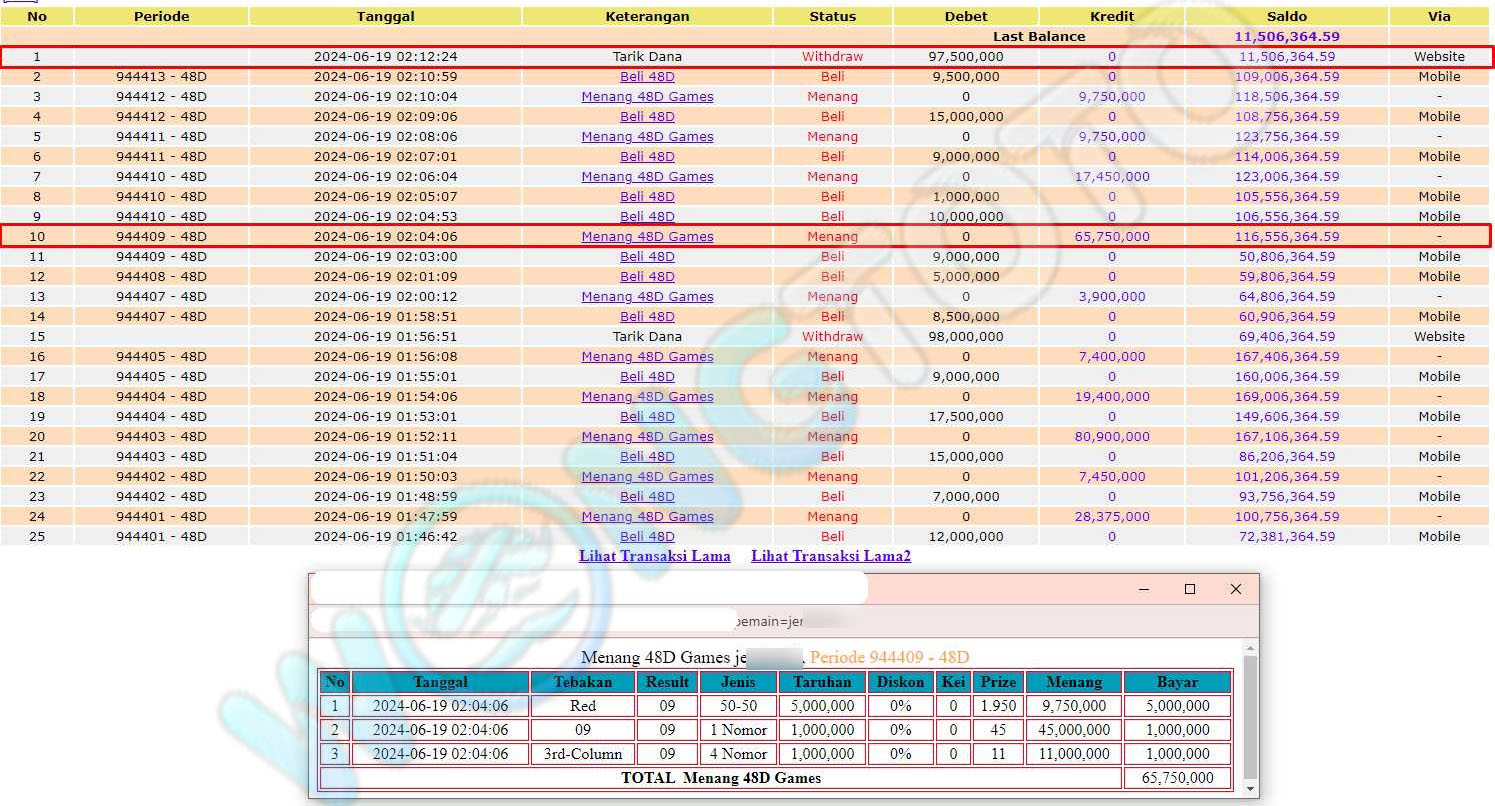Viewport: 1495px width, 806px height.
Task: Maximize the popup detail window
Action: click(1189, 589)
